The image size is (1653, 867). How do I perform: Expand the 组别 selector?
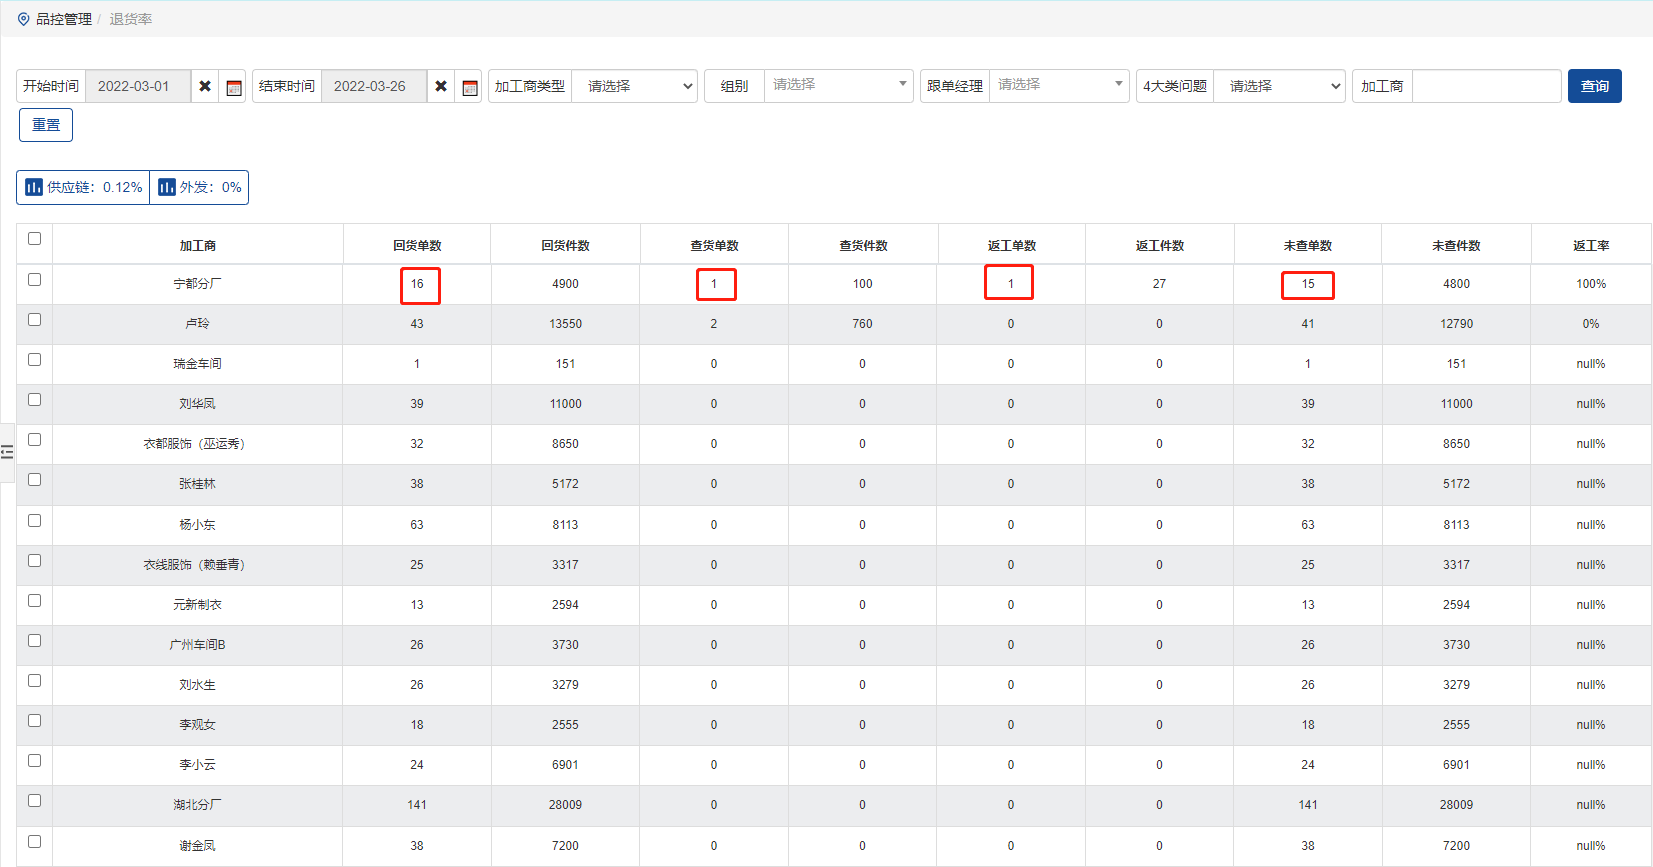tap(838, 85)
